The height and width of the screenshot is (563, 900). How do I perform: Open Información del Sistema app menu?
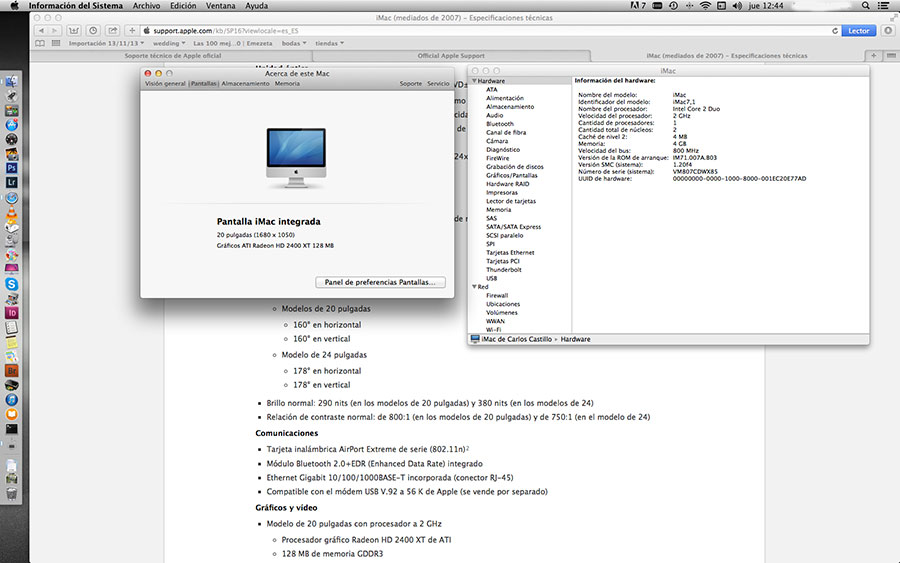(76, 6)
